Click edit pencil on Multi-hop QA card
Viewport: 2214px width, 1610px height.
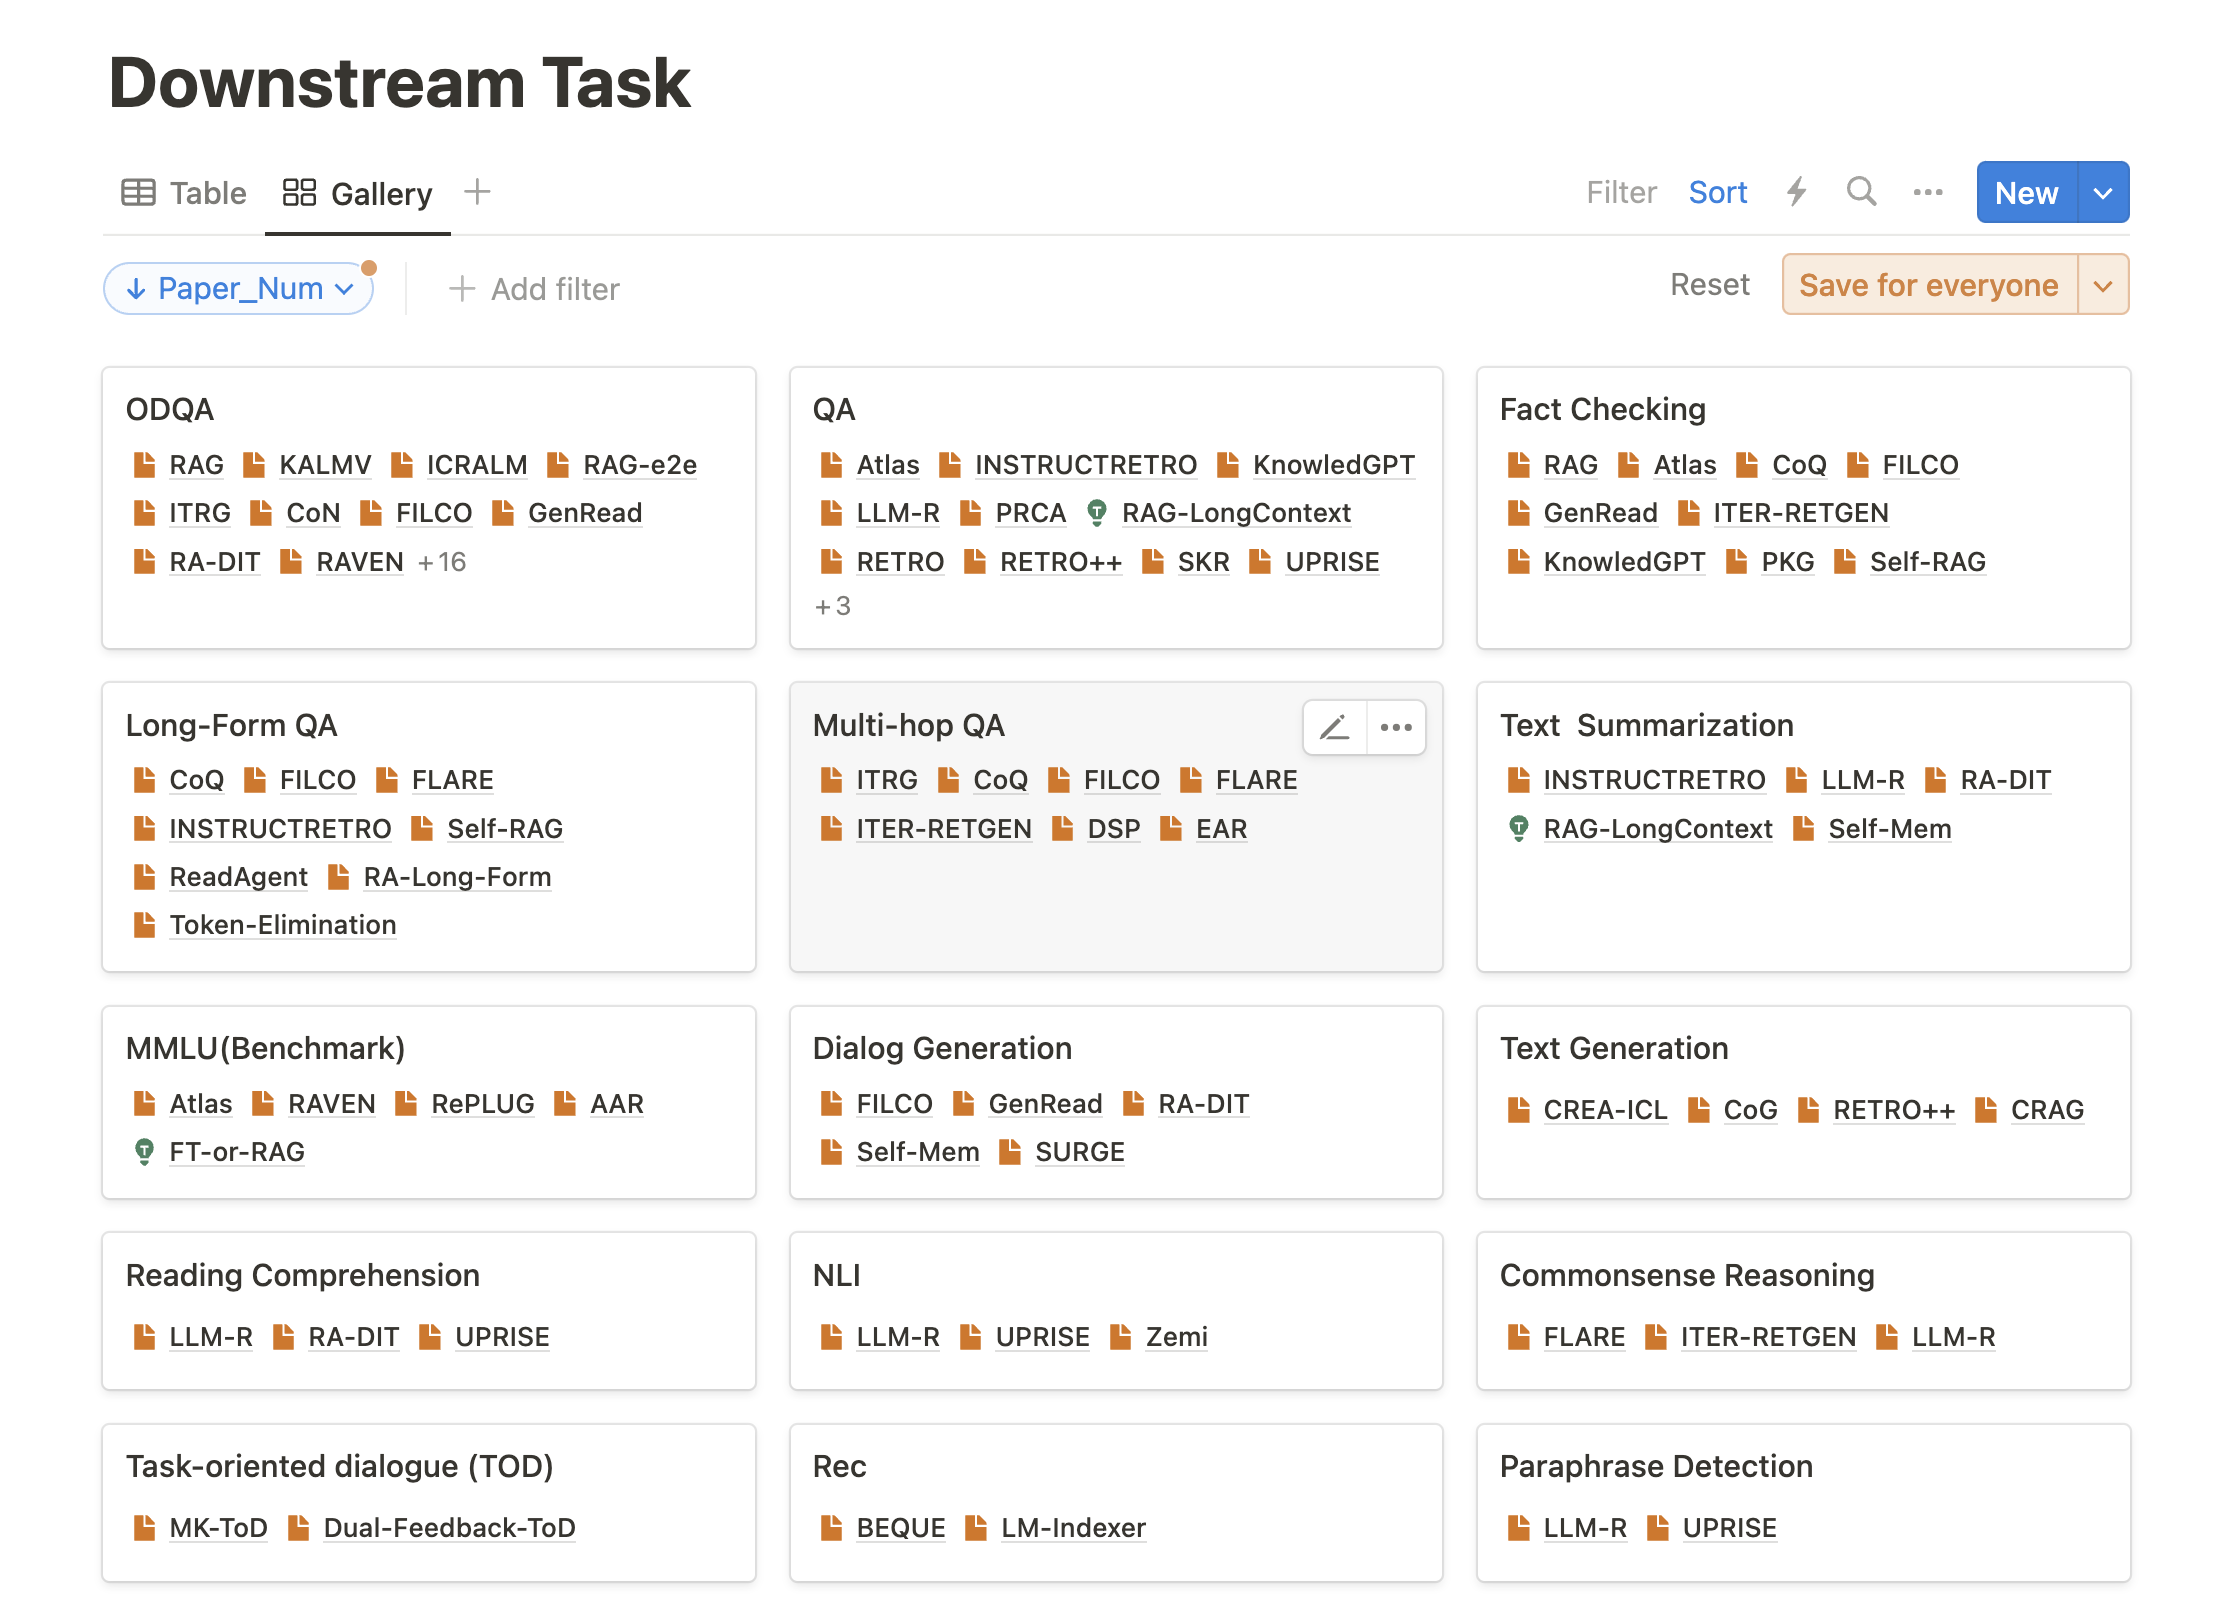tap(1335, 727)
